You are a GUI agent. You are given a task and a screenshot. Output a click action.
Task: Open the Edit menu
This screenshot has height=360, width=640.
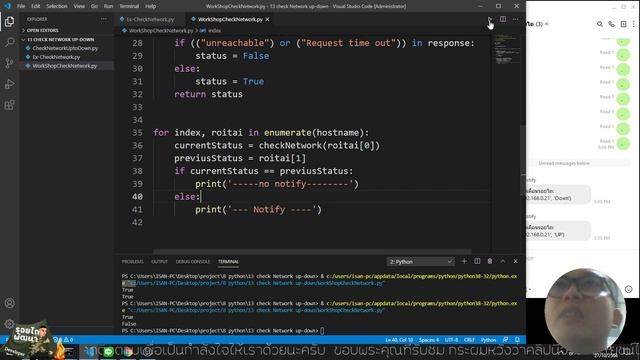[x=36, y=6]
